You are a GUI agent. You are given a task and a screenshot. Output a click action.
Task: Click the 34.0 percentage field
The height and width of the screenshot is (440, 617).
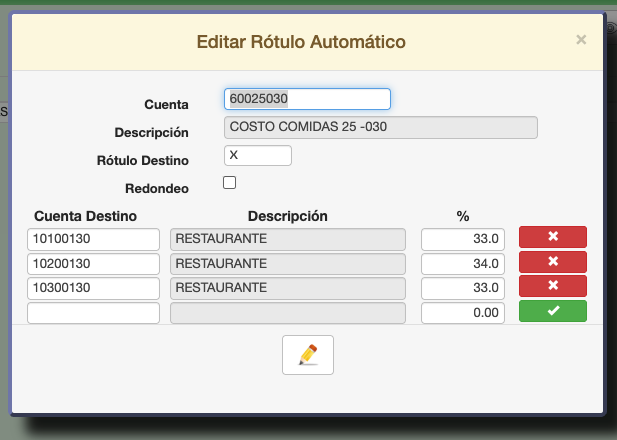click(463, 263)
